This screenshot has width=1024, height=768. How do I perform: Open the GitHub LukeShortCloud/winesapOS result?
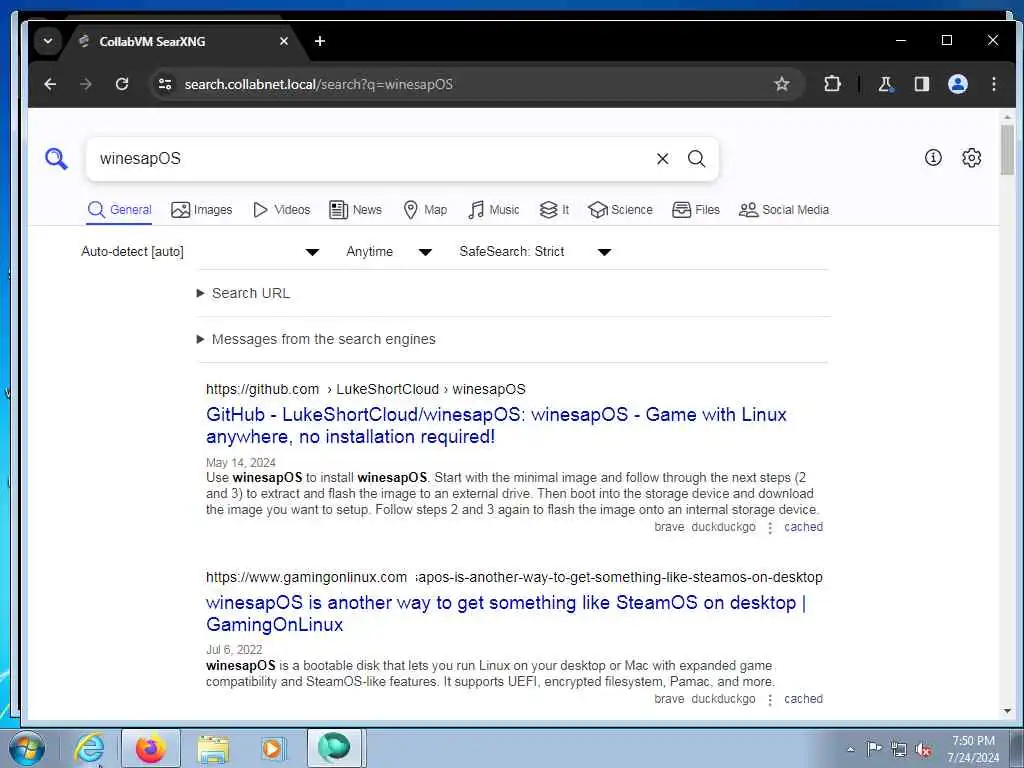pyautogui.click(x=496, y=425)
